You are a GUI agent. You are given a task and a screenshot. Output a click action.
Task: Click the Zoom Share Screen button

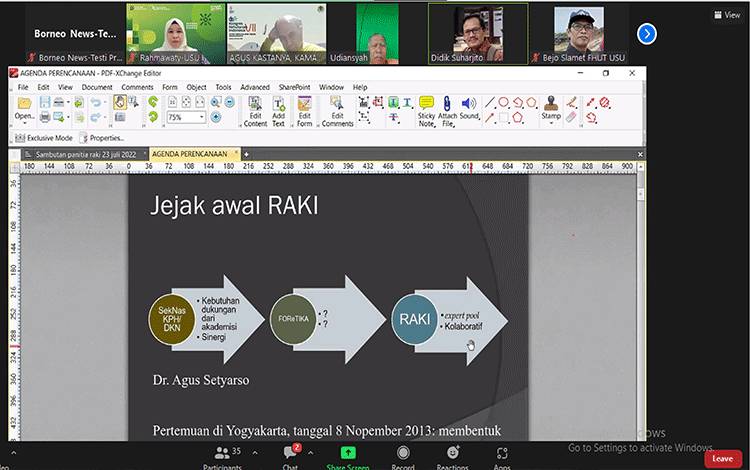coord(348,457)
